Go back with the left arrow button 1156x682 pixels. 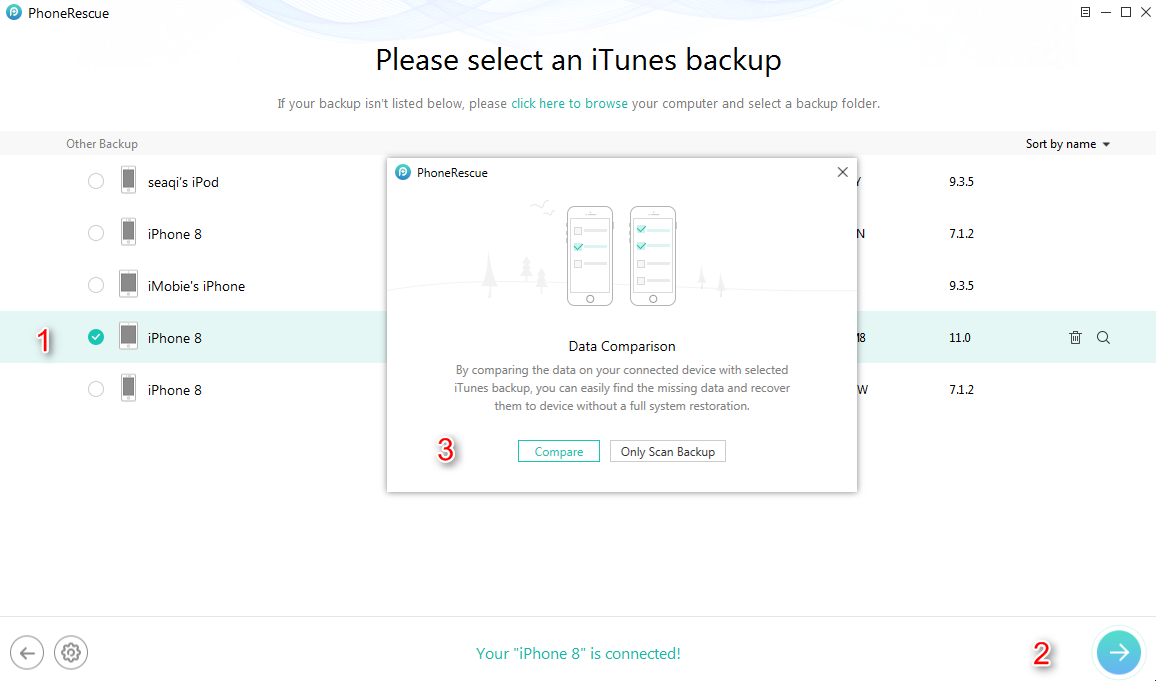(x=27, y=653)
